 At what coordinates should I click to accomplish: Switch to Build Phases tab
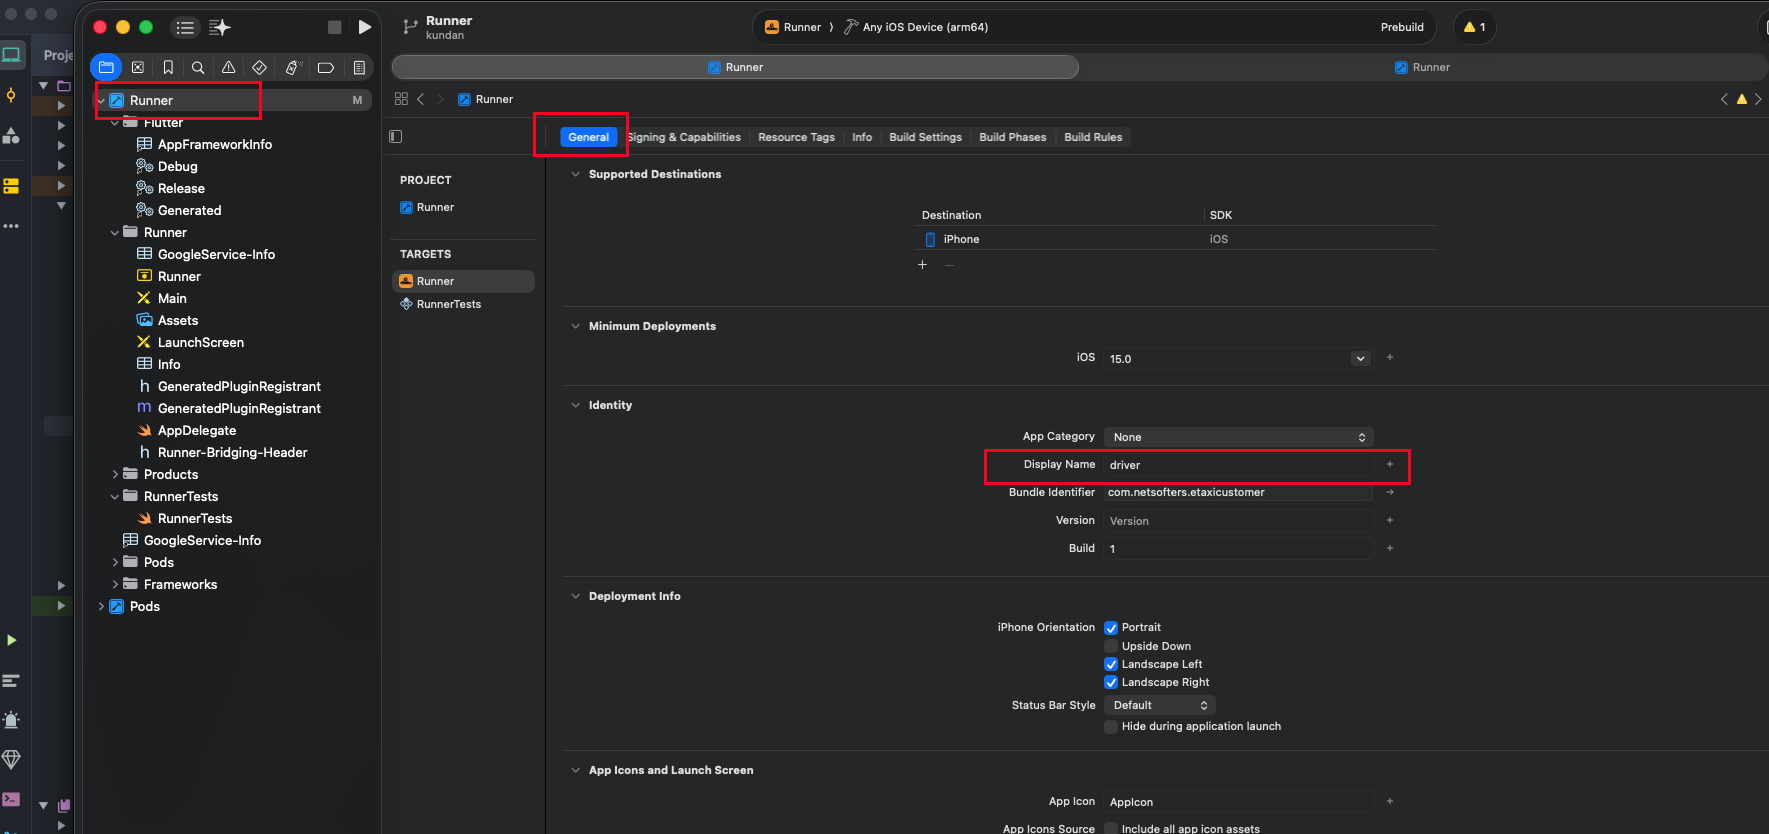click(x=1012, y=137)
